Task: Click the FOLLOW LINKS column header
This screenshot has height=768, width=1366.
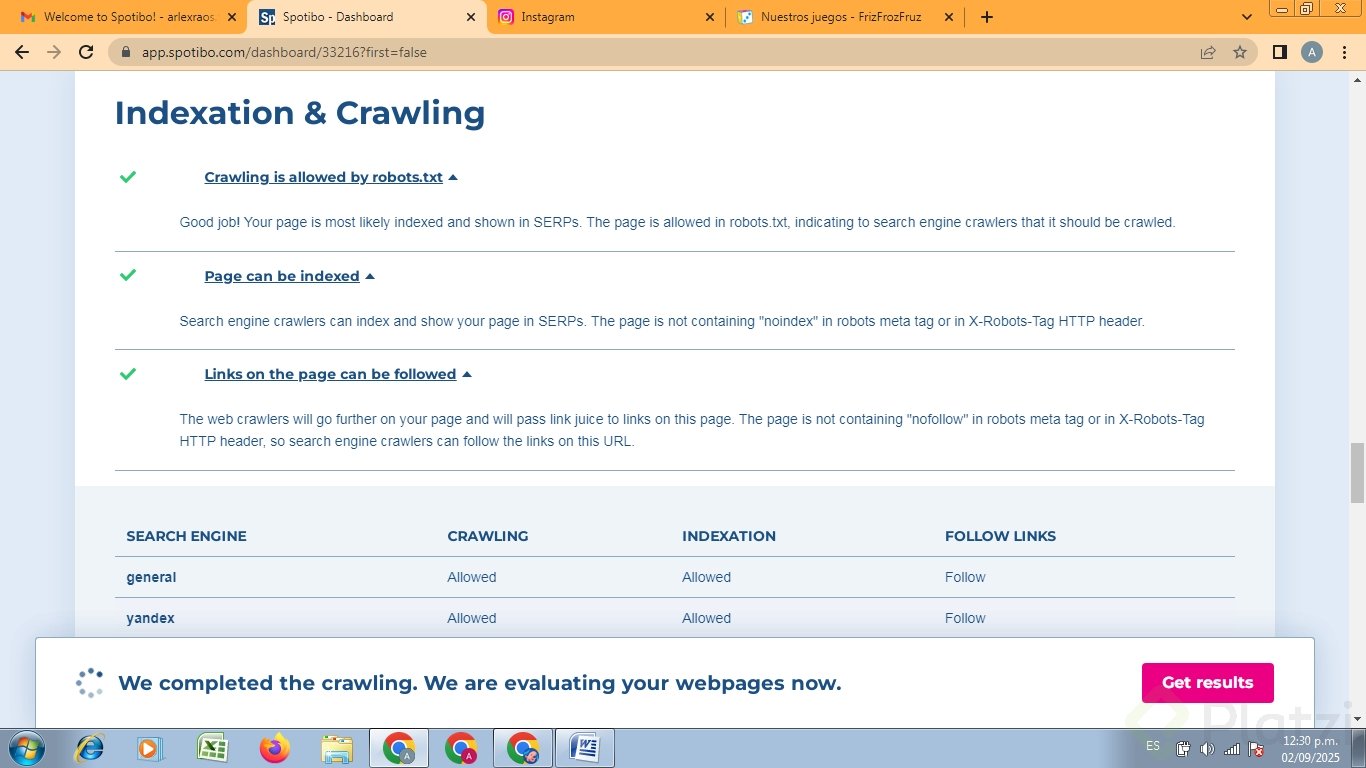Action: pyautogui.click(x=1000, y=536)
